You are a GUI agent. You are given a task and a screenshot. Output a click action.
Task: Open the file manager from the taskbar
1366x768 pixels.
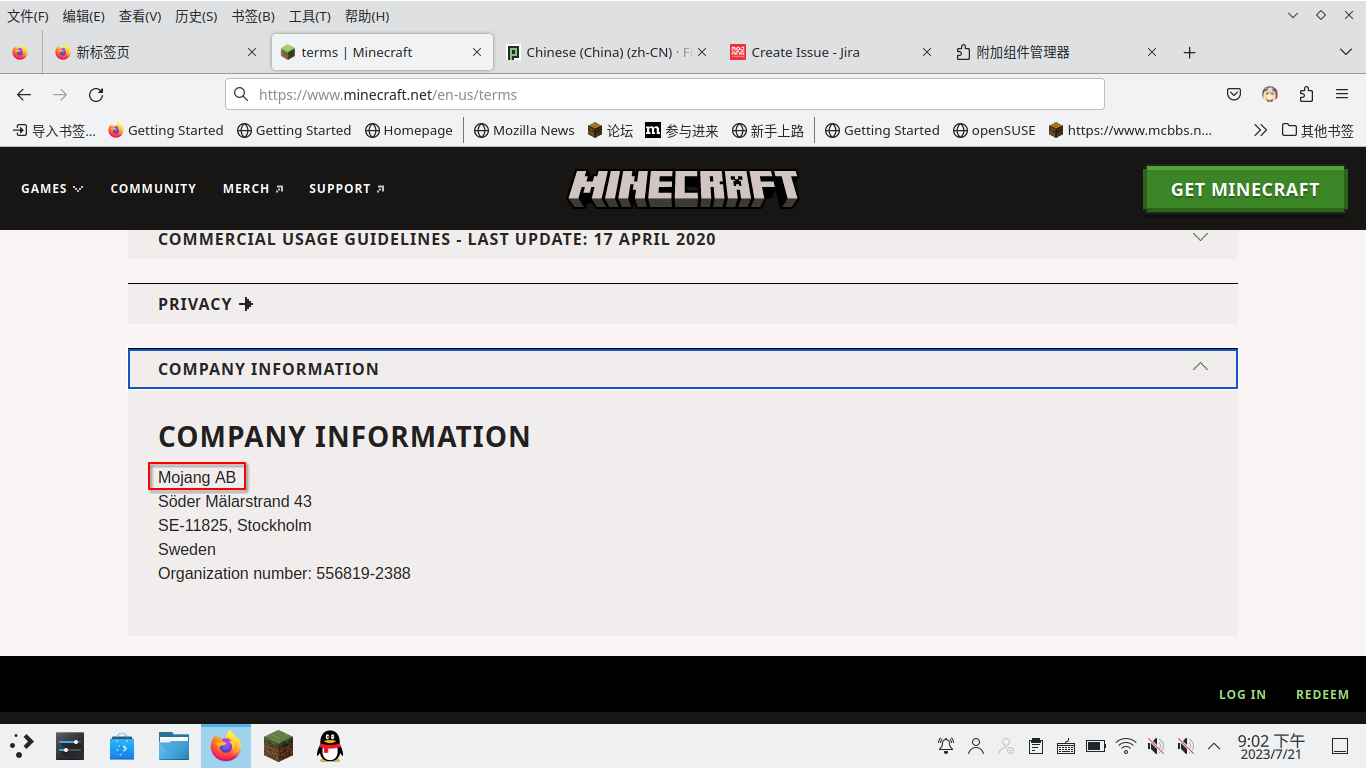174,746
